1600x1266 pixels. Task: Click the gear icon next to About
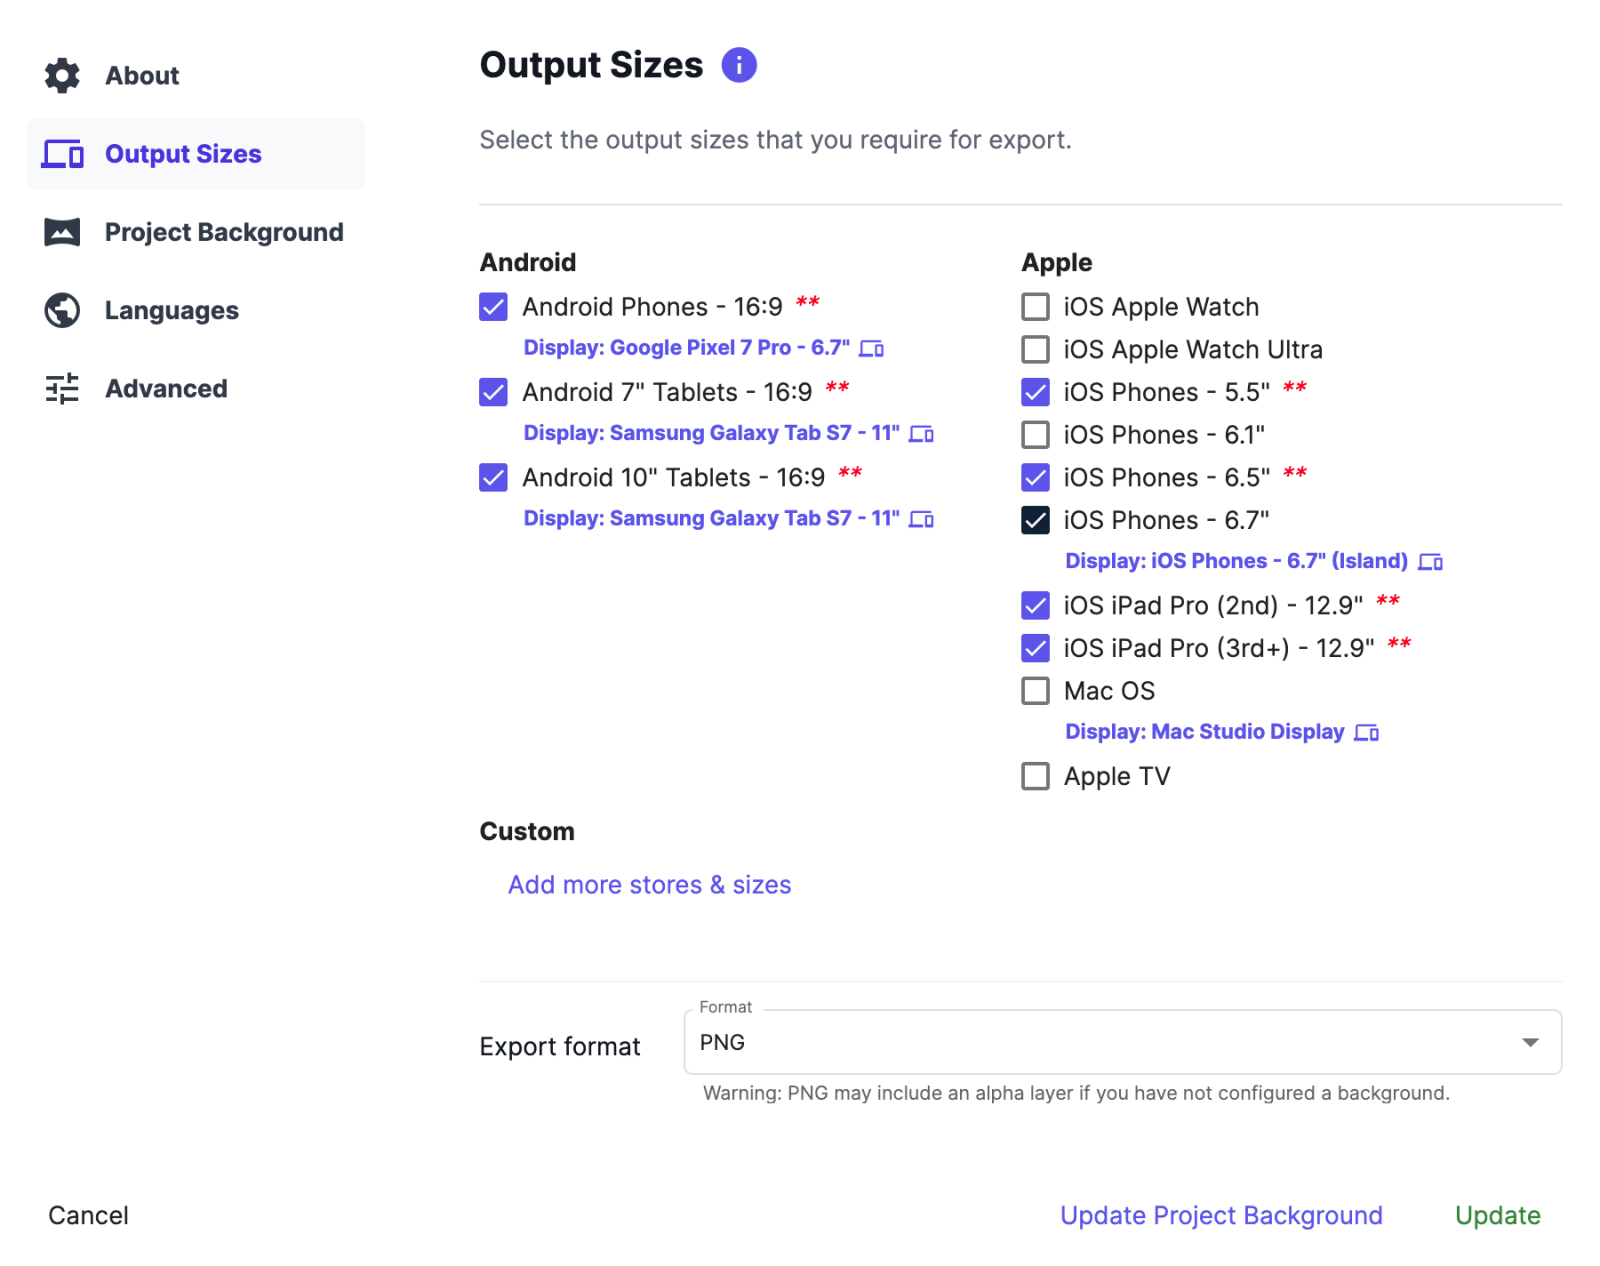click(62, 75)
